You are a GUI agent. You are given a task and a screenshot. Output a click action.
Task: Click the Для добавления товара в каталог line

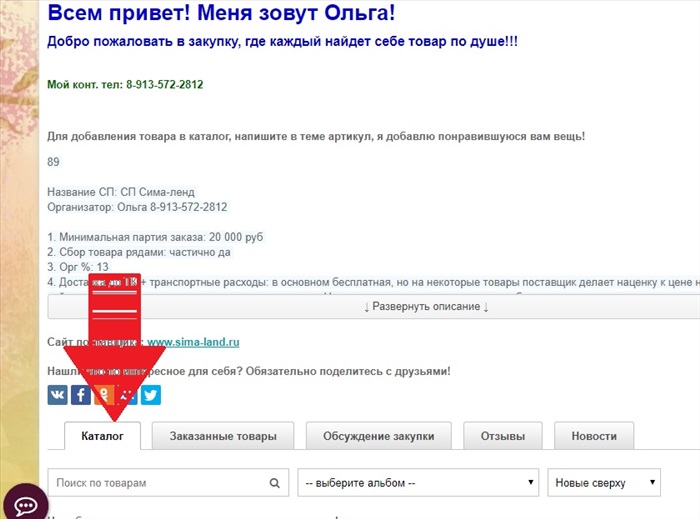[x=316, y=137]
